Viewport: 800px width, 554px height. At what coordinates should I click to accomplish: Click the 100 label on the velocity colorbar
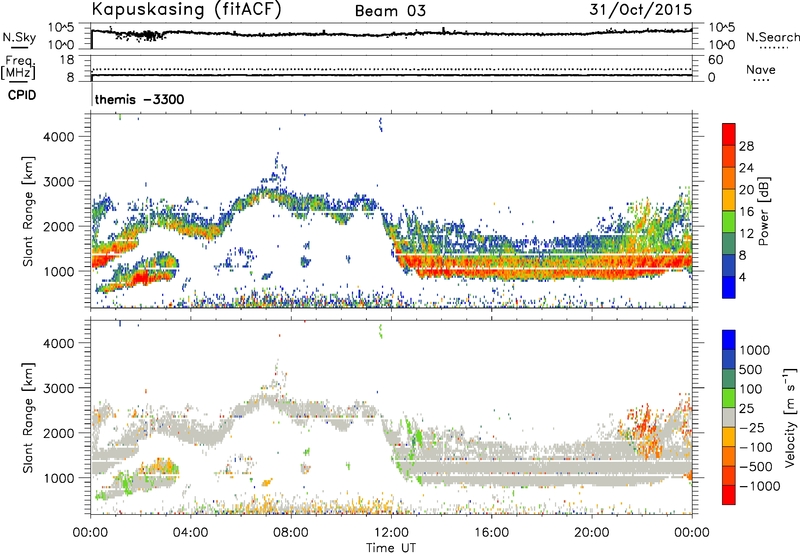(x=751, y=389)
